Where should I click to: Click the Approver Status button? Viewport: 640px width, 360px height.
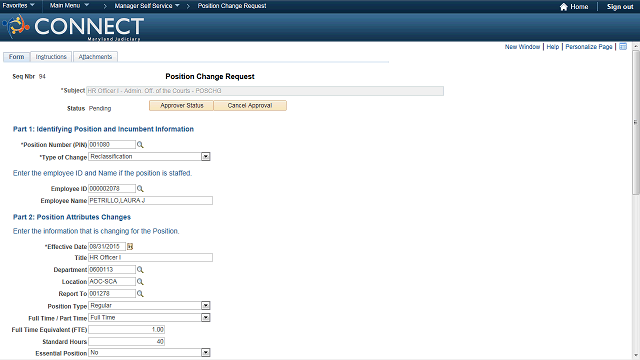tap(182, 106)
